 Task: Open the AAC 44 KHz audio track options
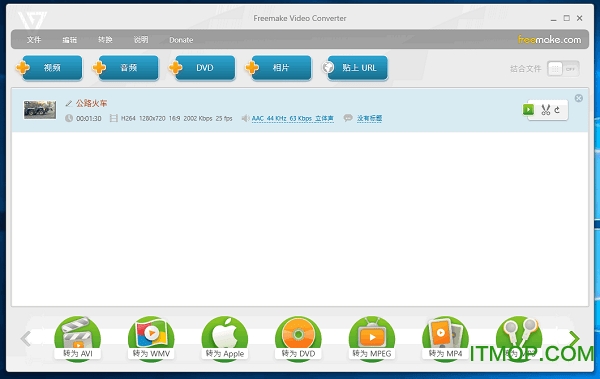pyautogui.click(x=292, y=119)
